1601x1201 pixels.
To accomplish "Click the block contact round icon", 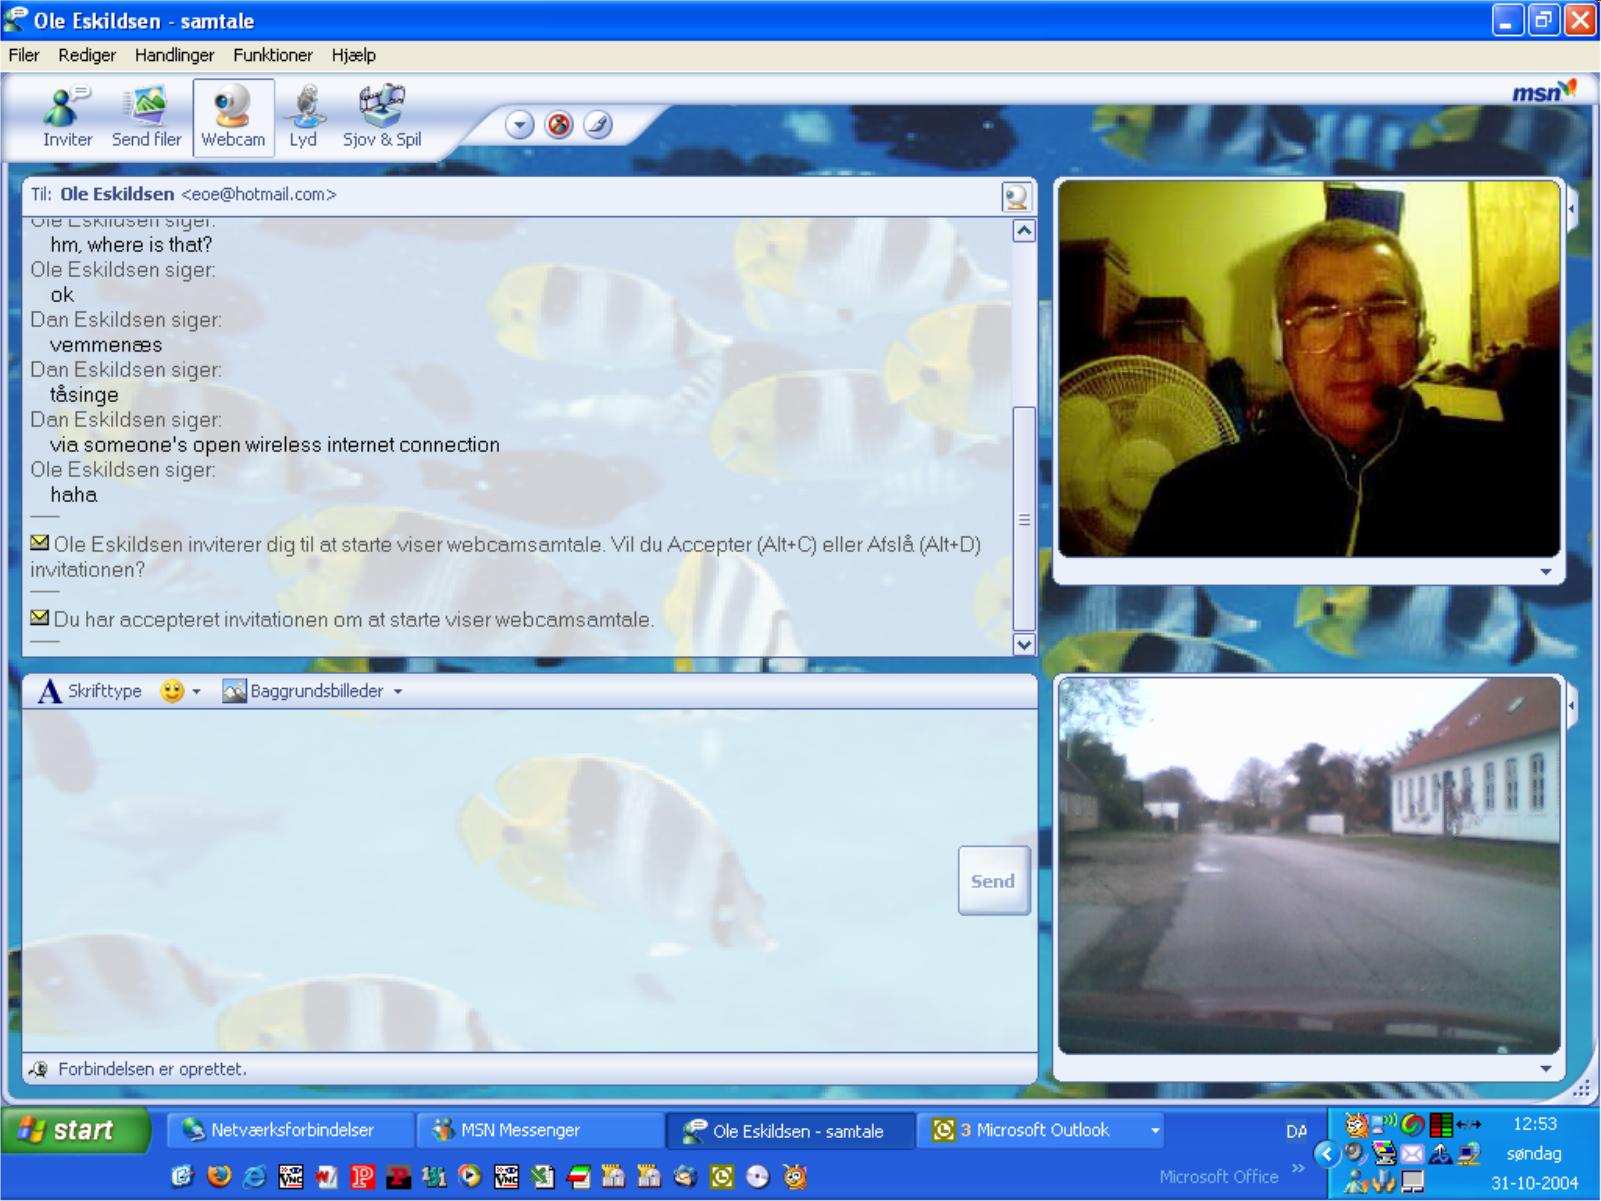I will [559, 125].
